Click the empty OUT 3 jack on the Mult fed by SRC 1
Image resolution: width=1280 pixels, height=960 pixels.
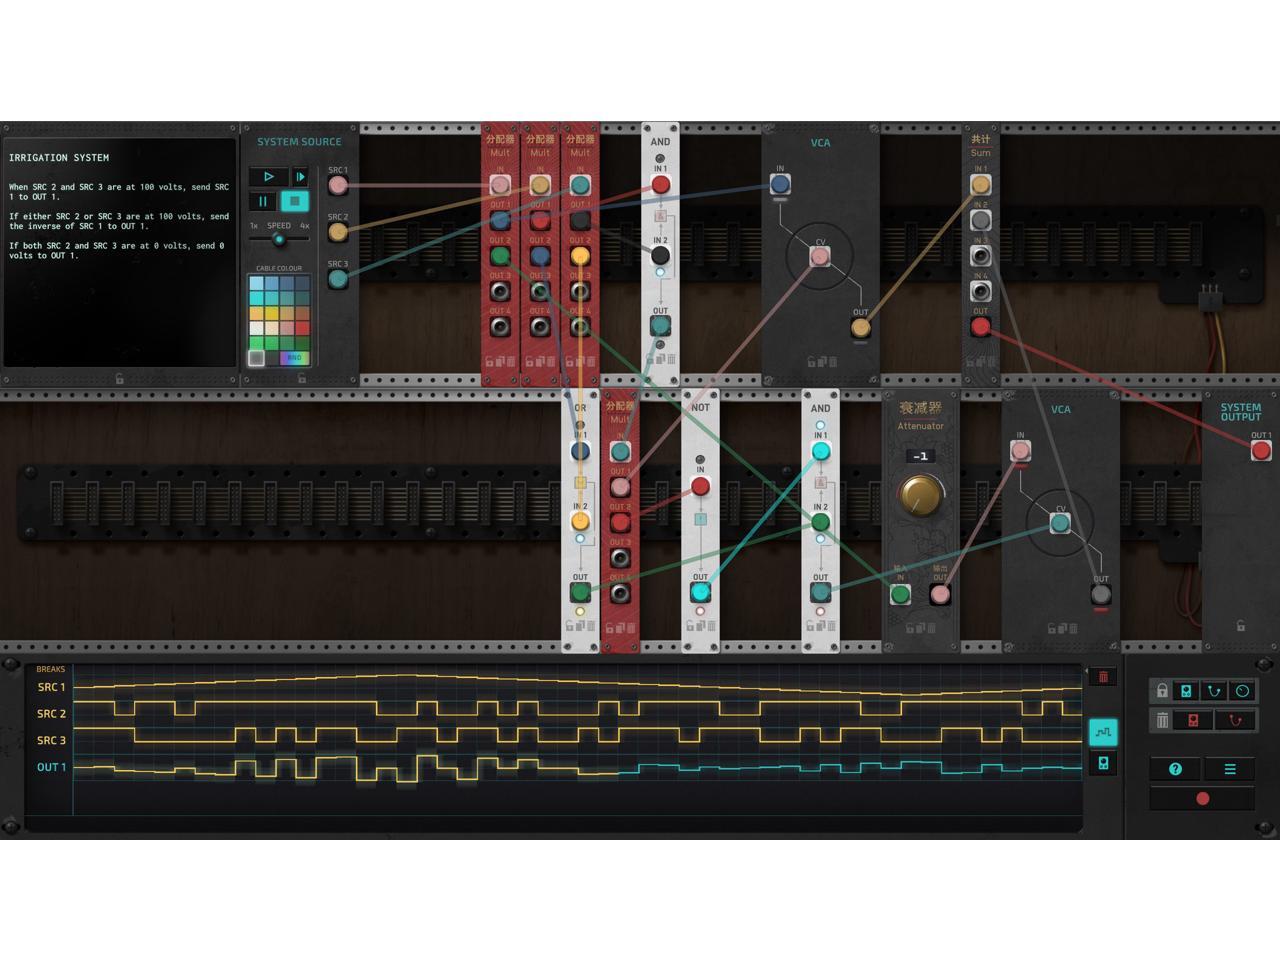coord(500,291)
